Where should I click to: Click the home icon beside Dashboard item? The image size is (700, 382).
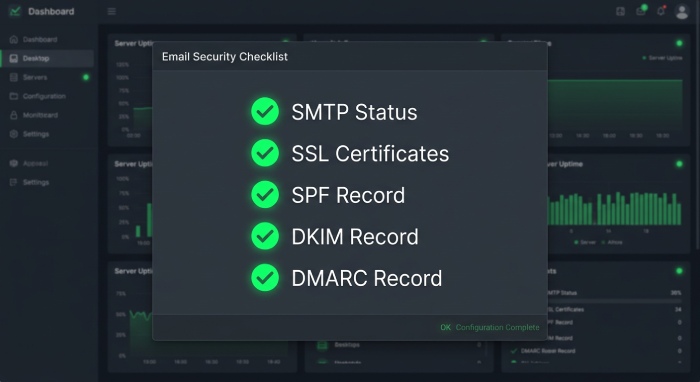point(14,39)
